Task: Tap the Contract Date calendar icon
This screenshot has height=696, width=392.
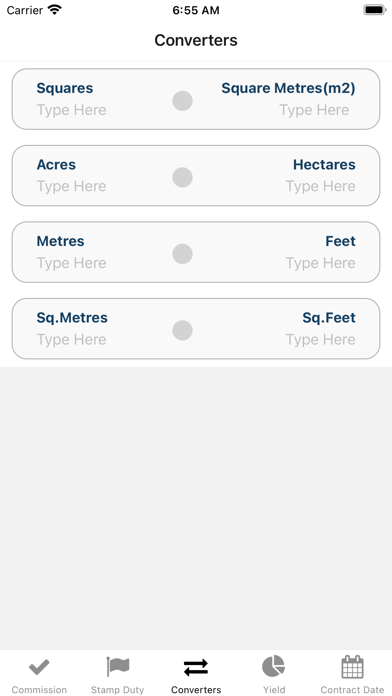Action: 352,666
